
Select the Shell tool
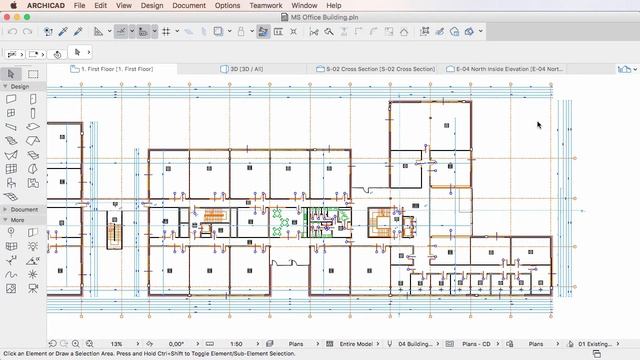coord(11,155)
